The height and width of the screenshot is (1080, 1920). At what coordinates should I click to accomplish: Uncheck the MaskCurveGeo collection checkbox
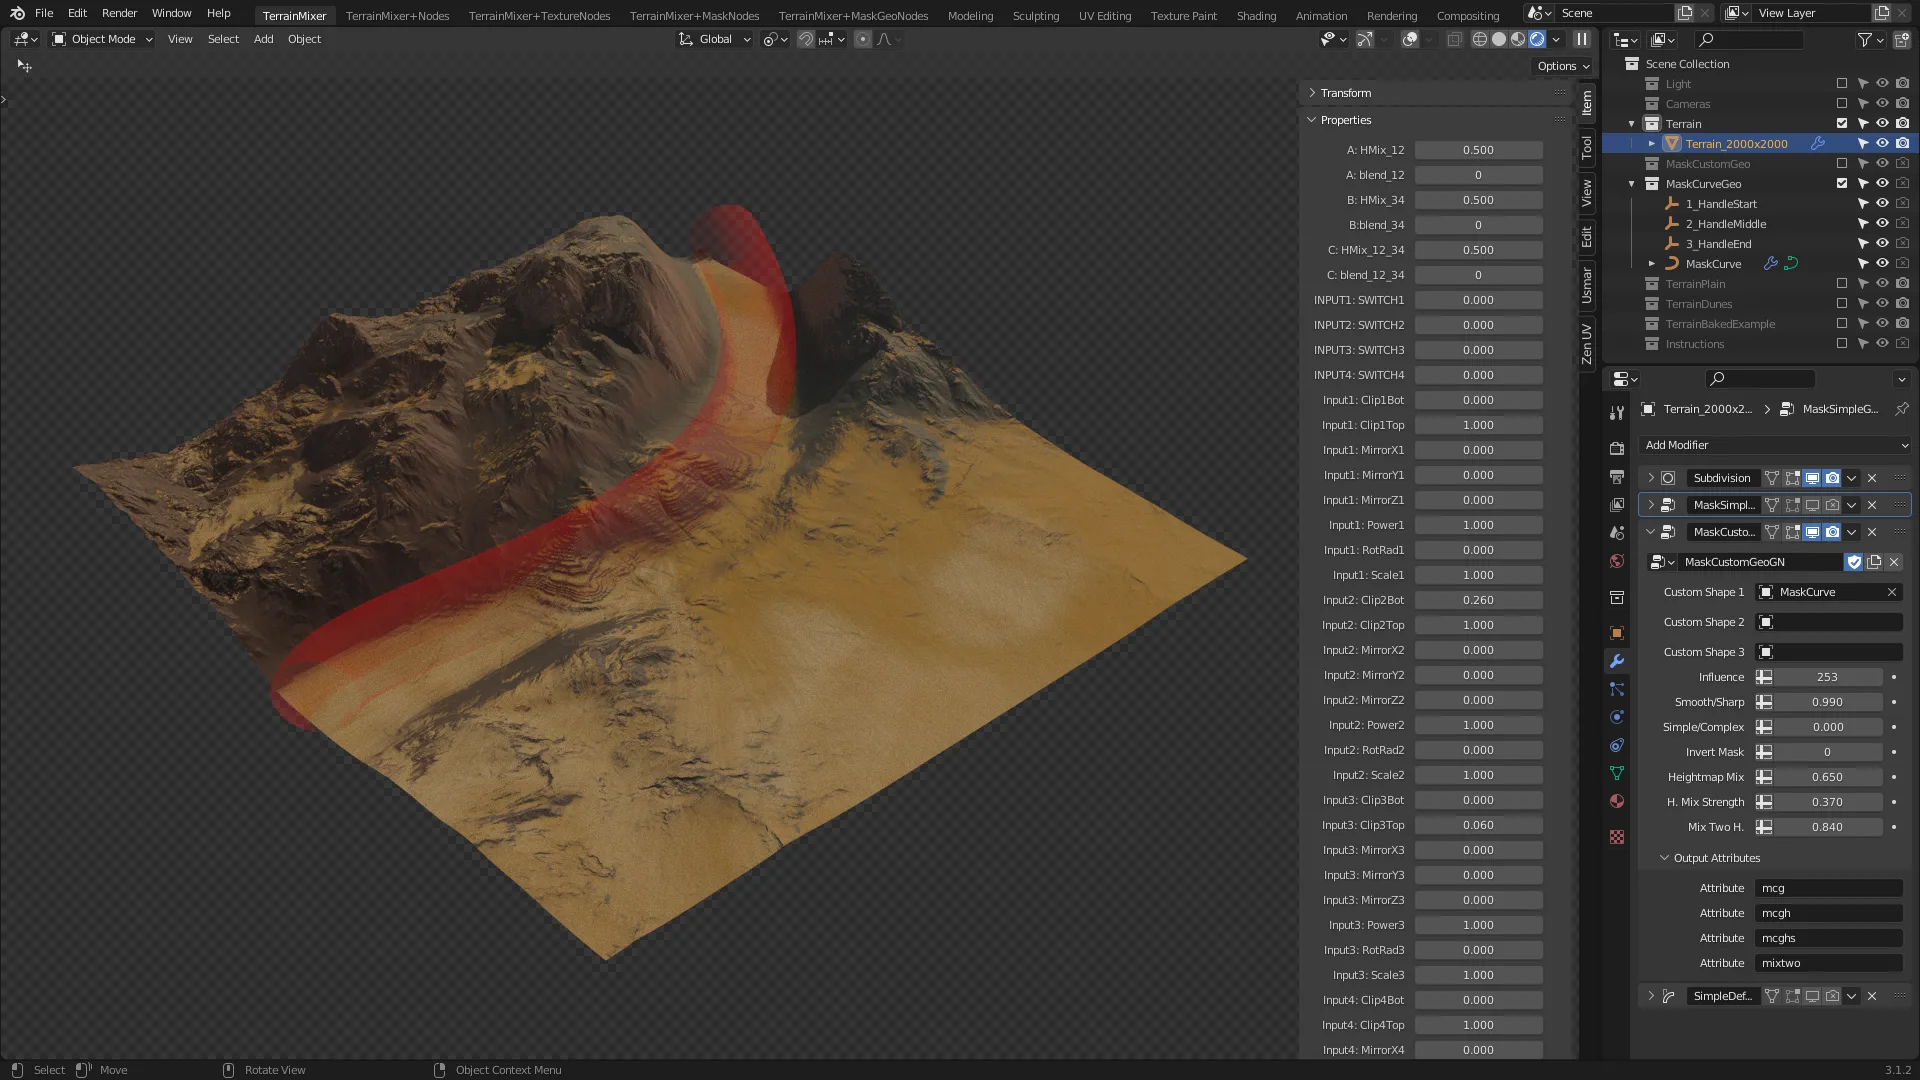[x=1842, y=184]
